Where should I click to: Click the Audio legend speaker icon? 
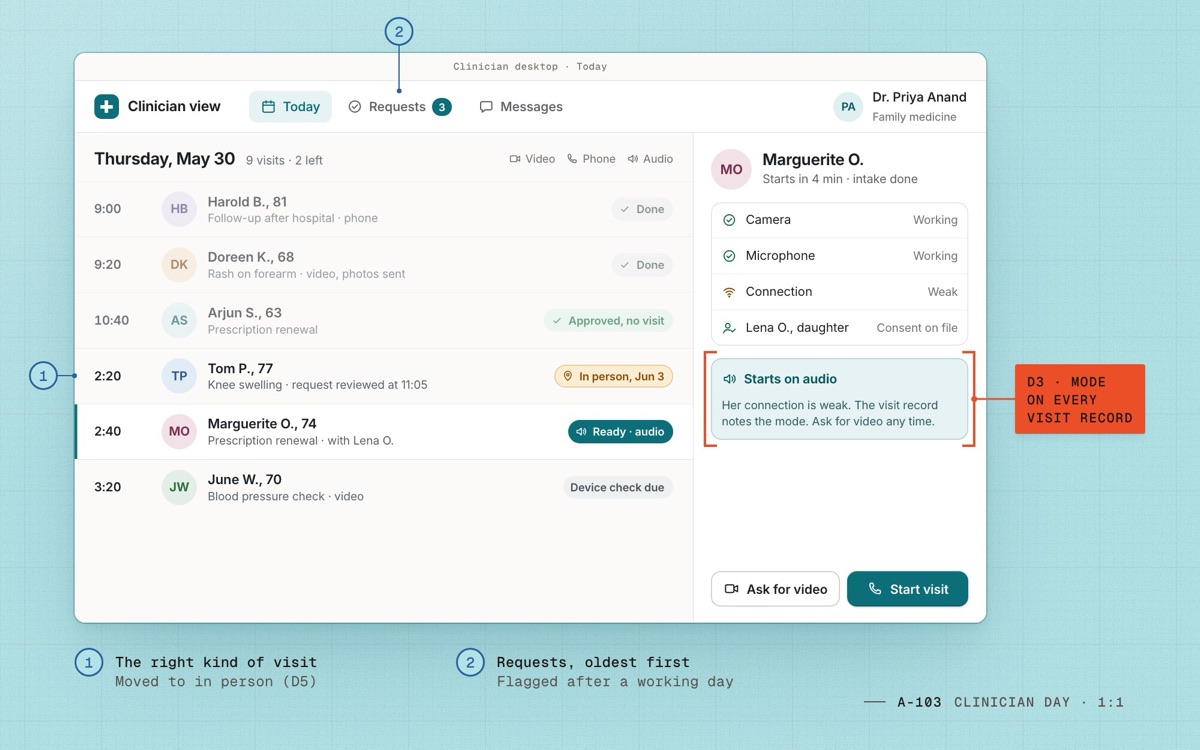633,159
